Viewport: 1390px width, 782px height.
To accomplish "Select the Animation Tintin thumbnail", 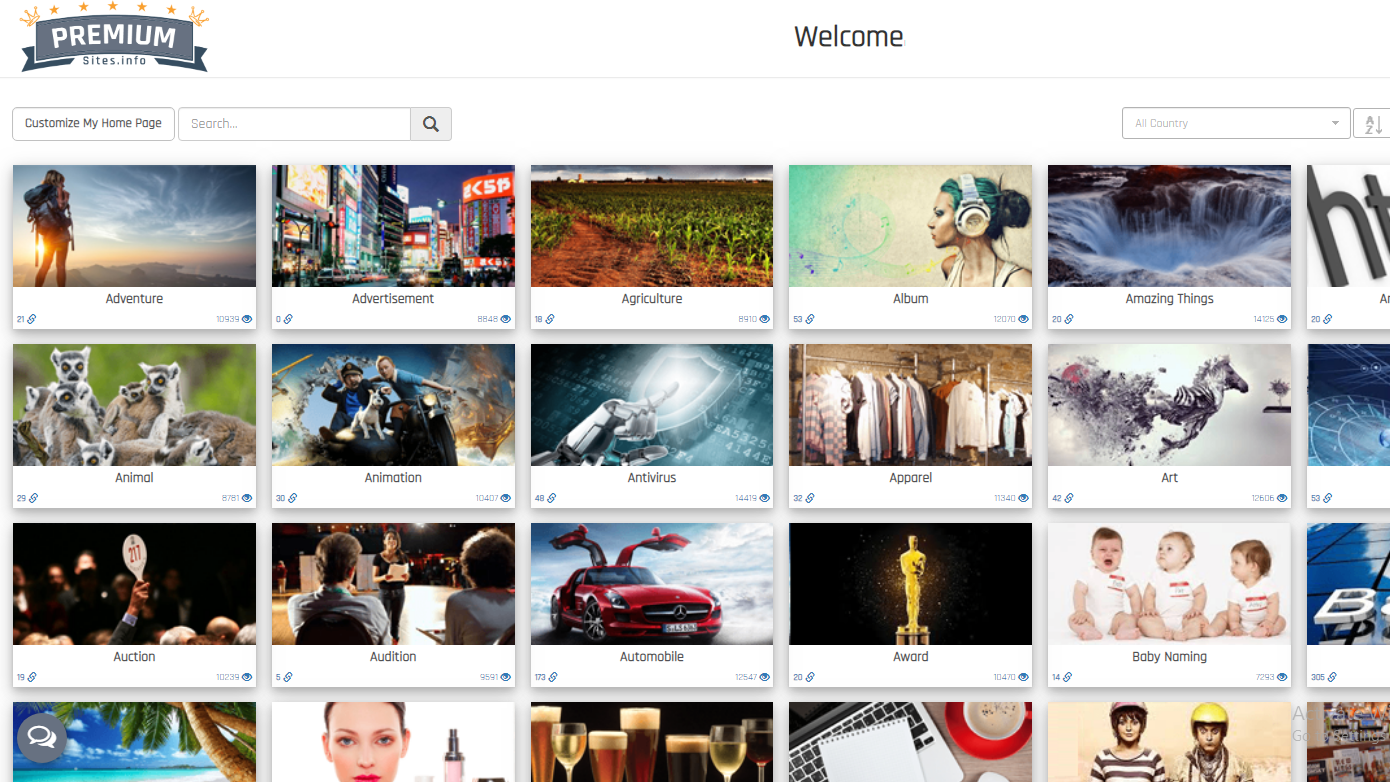I will (393, 405).
